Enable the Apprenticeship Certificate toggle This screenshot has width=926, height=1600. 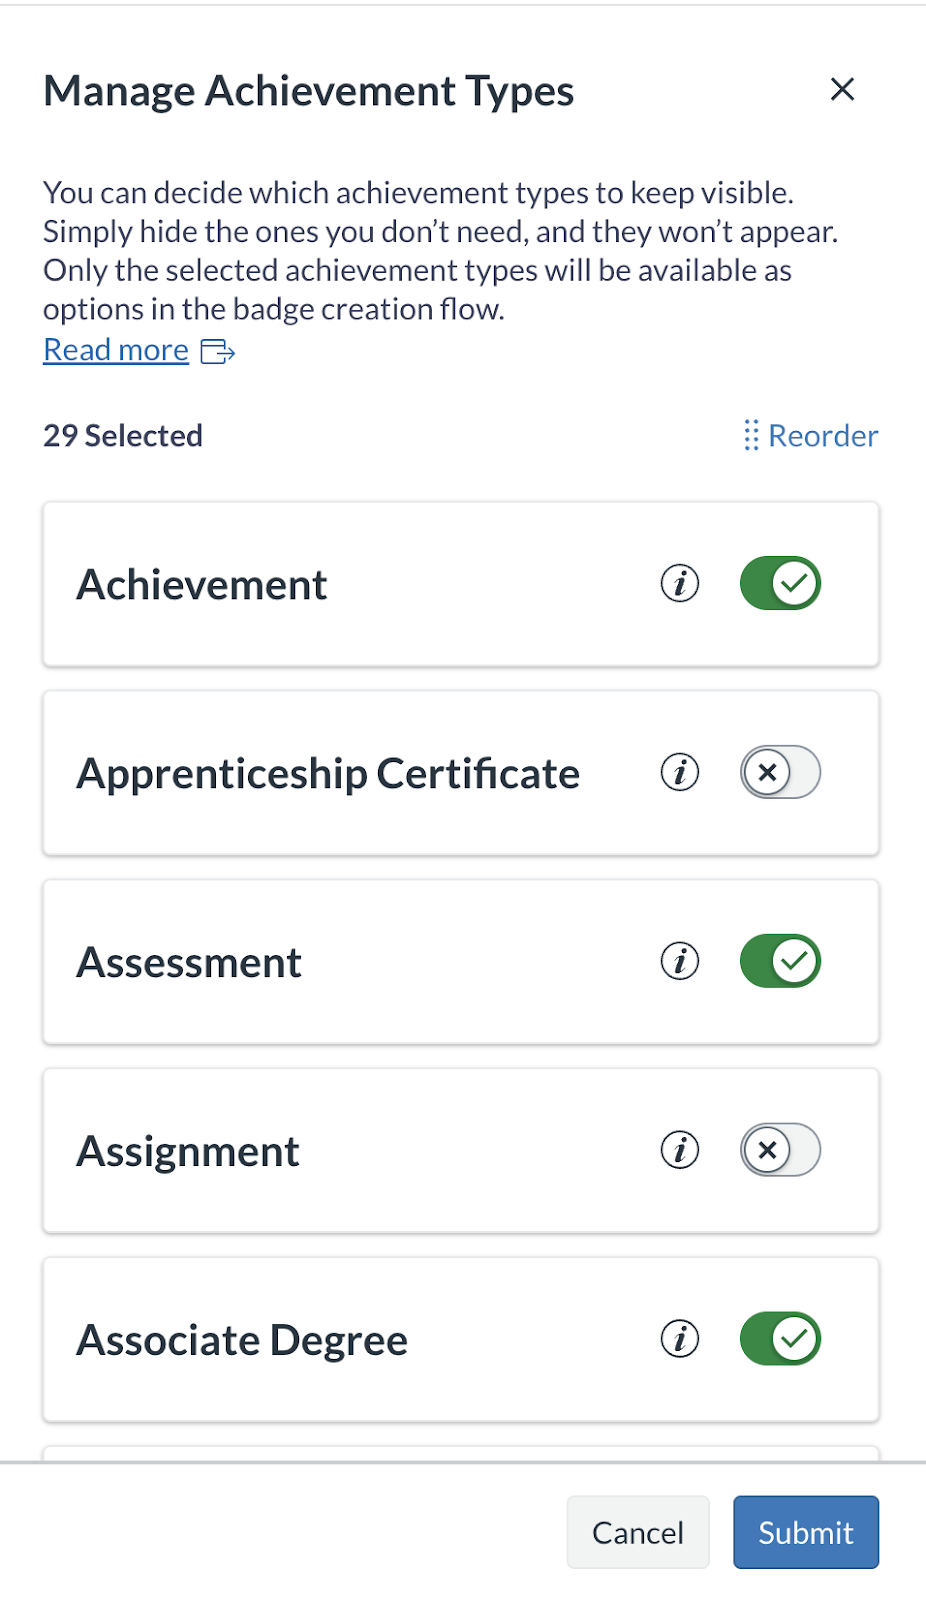[780, 772]
